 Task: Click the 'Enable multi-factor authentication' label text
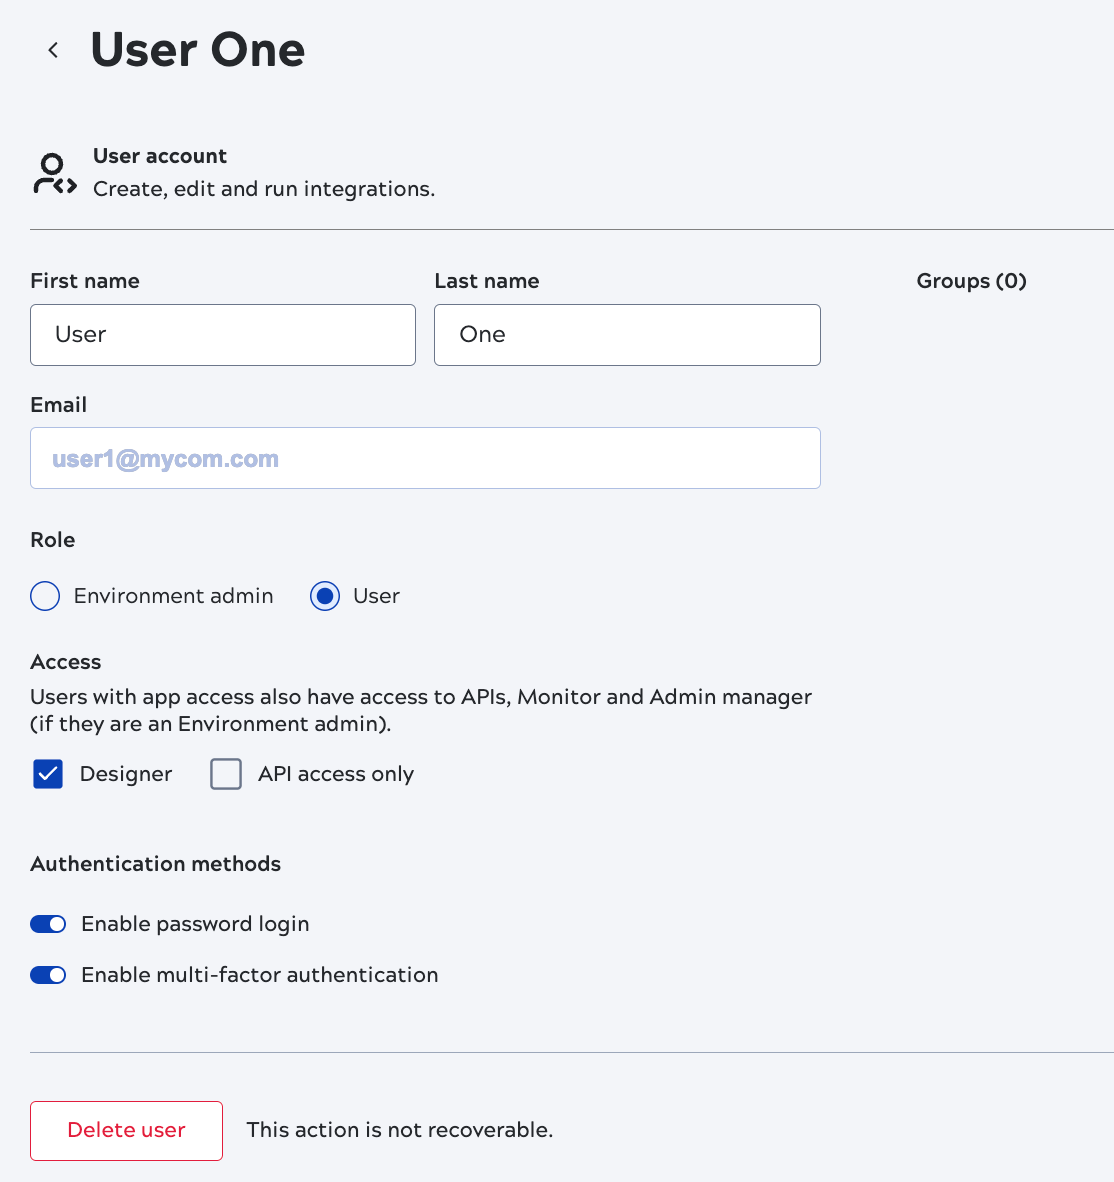[260, 975]
